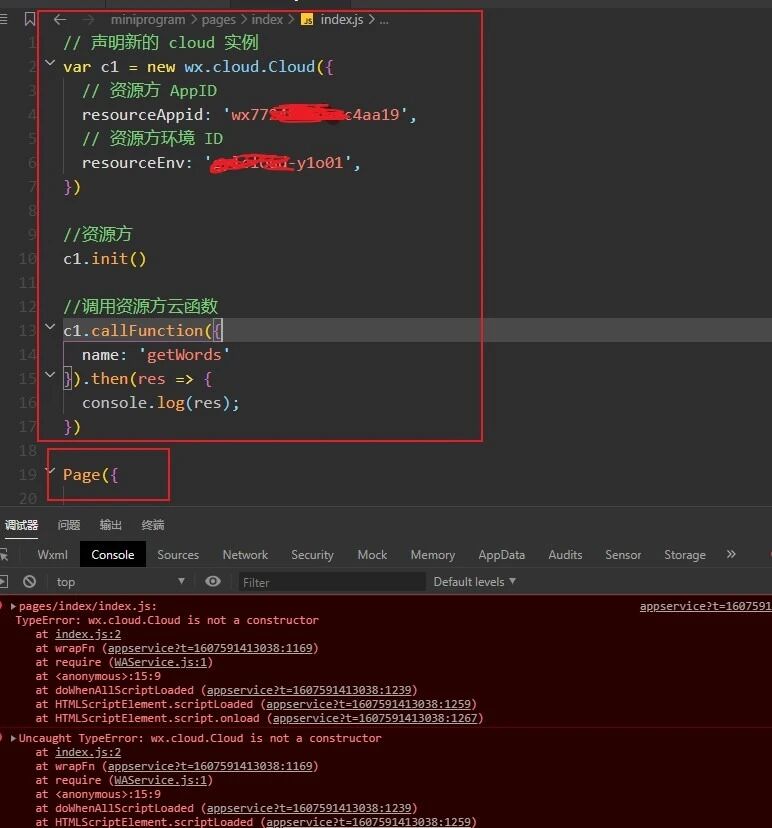Collapse the .then(res => fold arrow
Screen dimensions: 772x828
50,375
